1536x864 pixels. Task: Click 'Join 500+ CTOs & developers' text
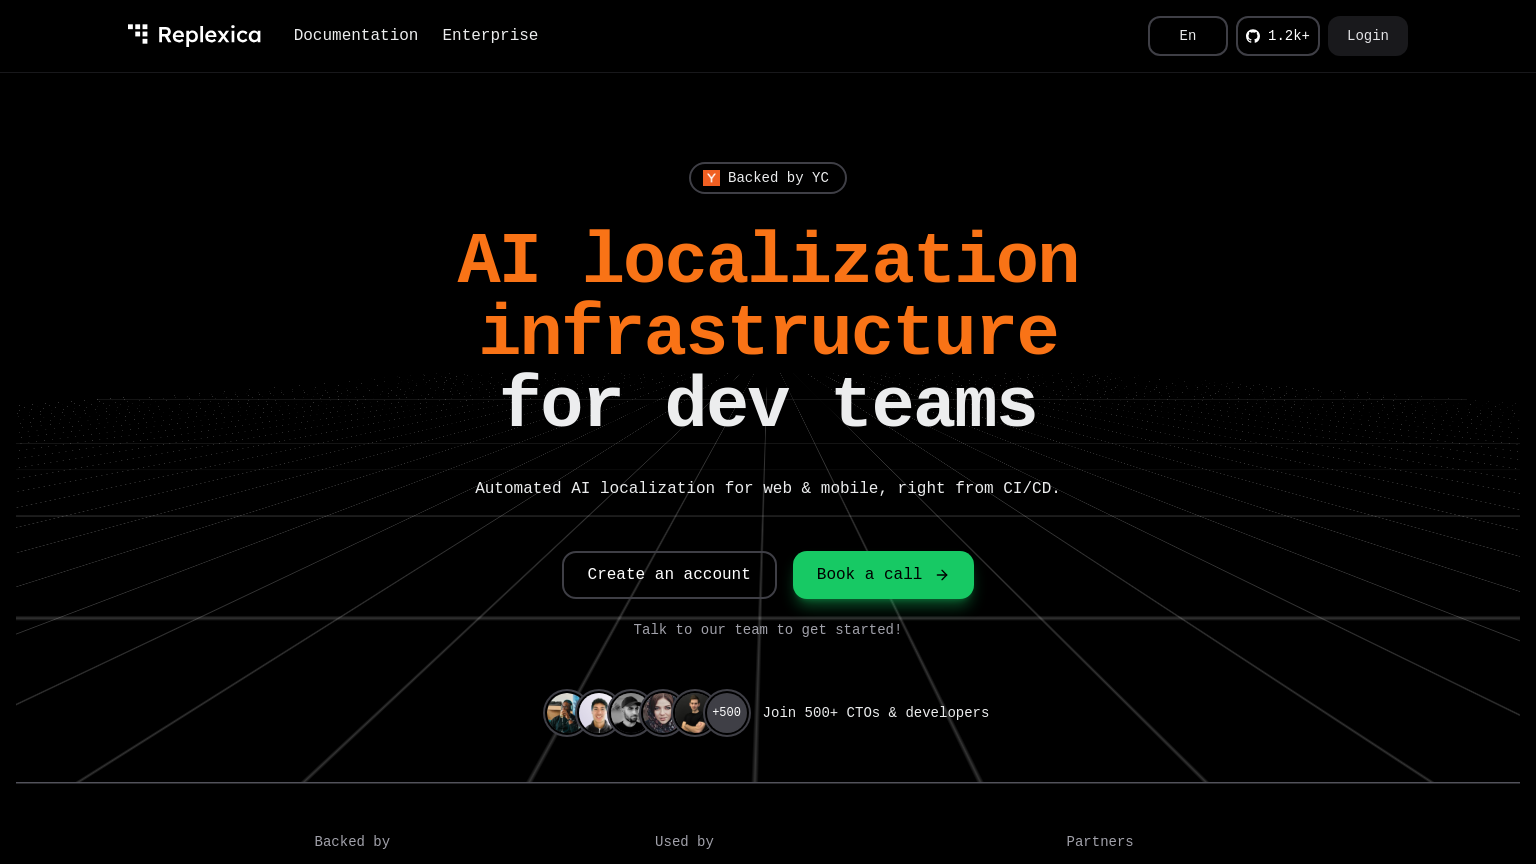pos(875,713)
